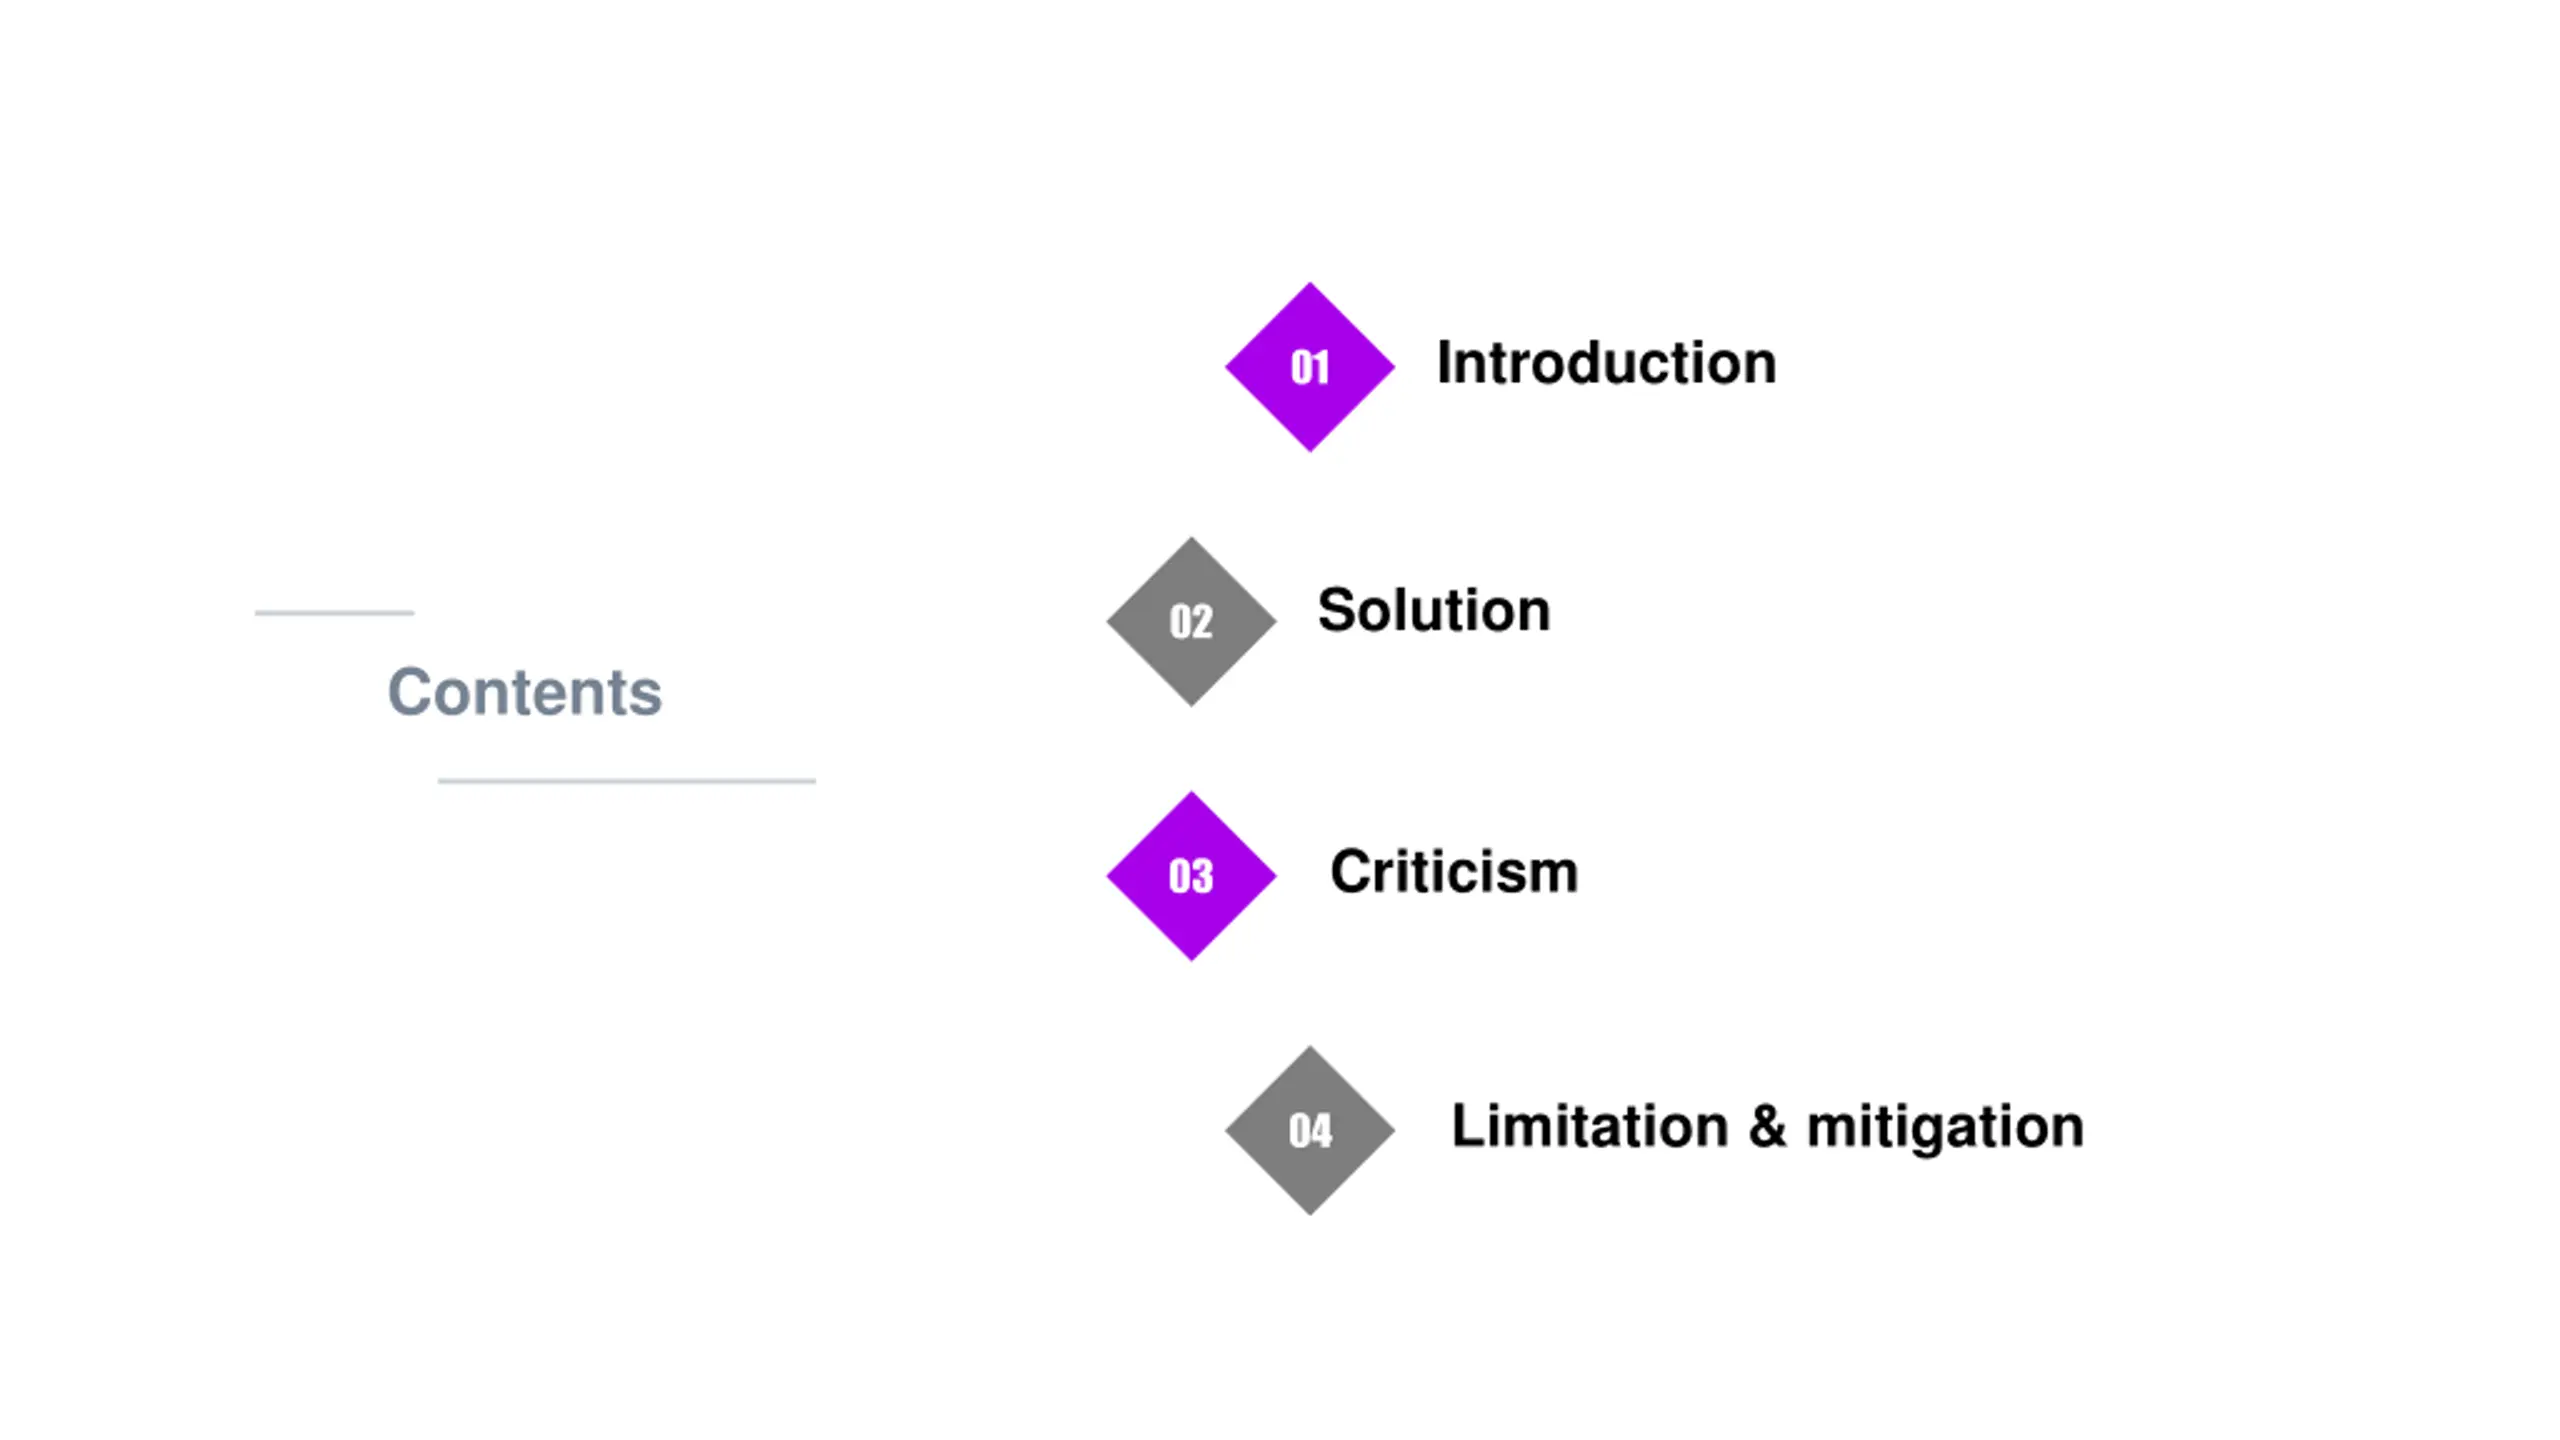The width and height of the screenshot is (2560, 1440).
Task: Select the Criticism section label
Action: point(1454,871)
